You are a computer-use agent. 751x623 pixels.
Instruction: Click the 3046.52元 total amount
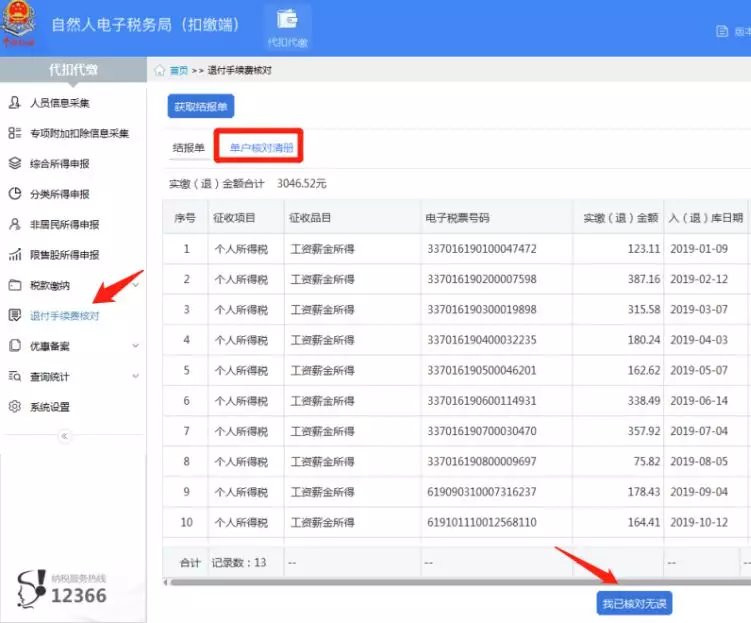coord(301,183)
